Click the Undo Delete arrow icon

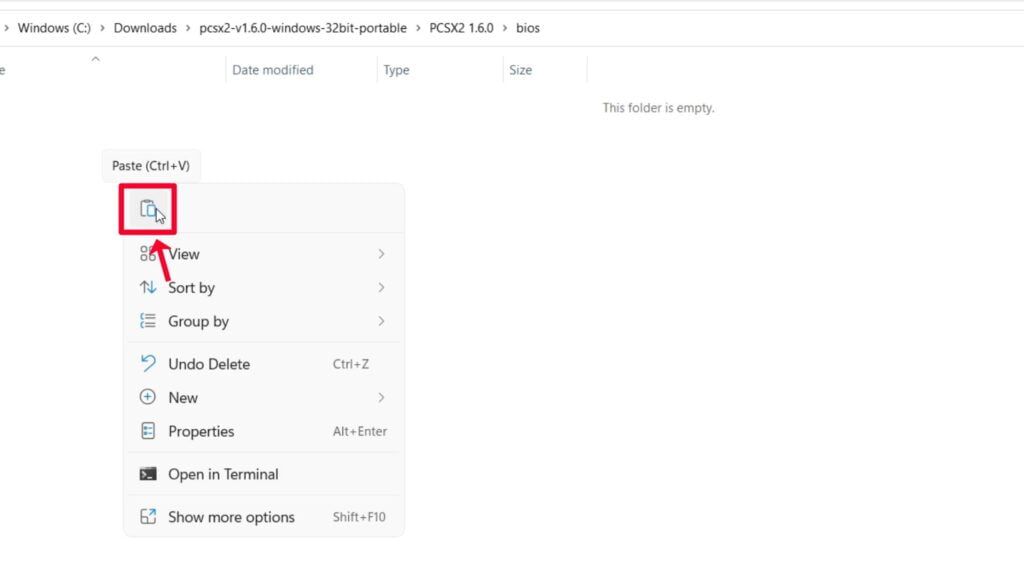pos(148,364)
